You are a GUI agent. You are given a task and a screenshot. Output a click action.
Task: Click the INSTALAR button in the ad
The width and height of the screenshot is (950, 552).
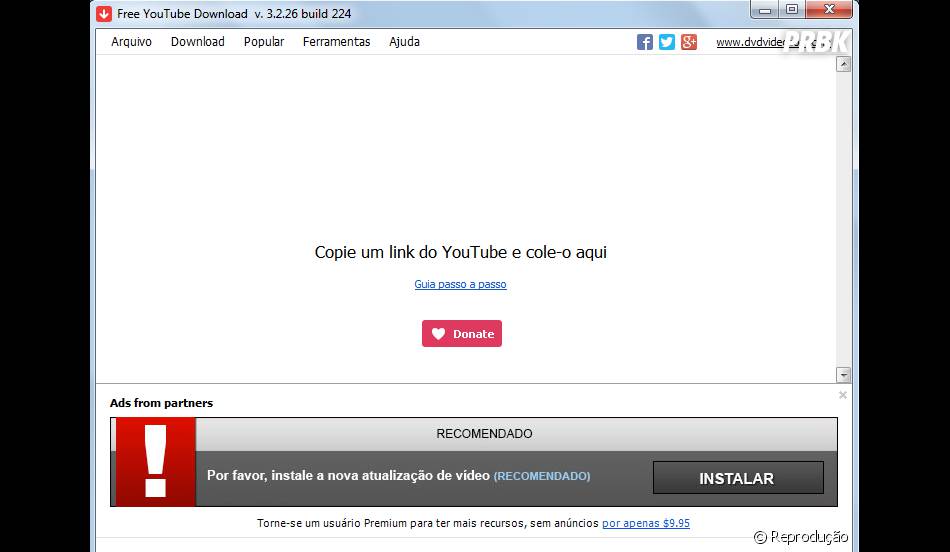coord(738,478)
